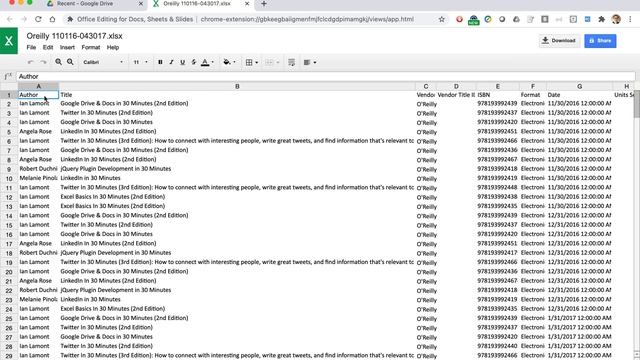Screen dimensions: 640x360
Task: Click the Redo arrow in the toolbar
Action: tap(43, 62)
